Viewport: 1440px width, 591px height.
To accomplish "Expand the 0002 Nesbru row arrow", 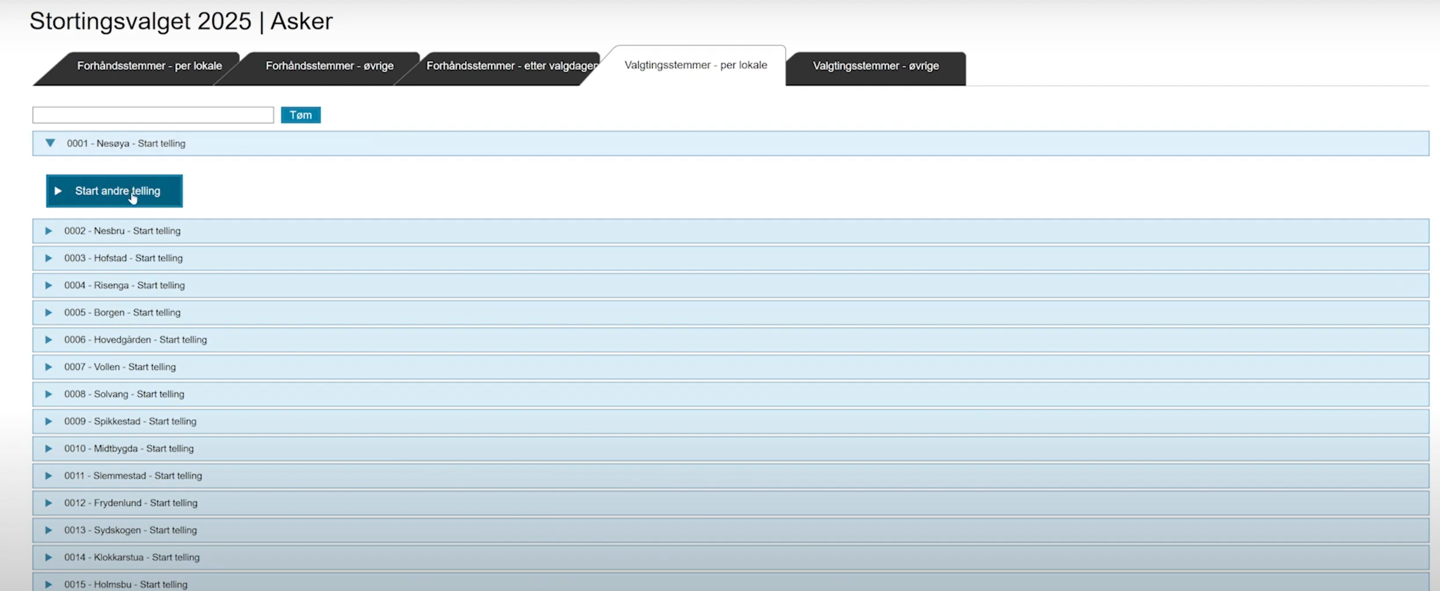I will click(48, 231).
